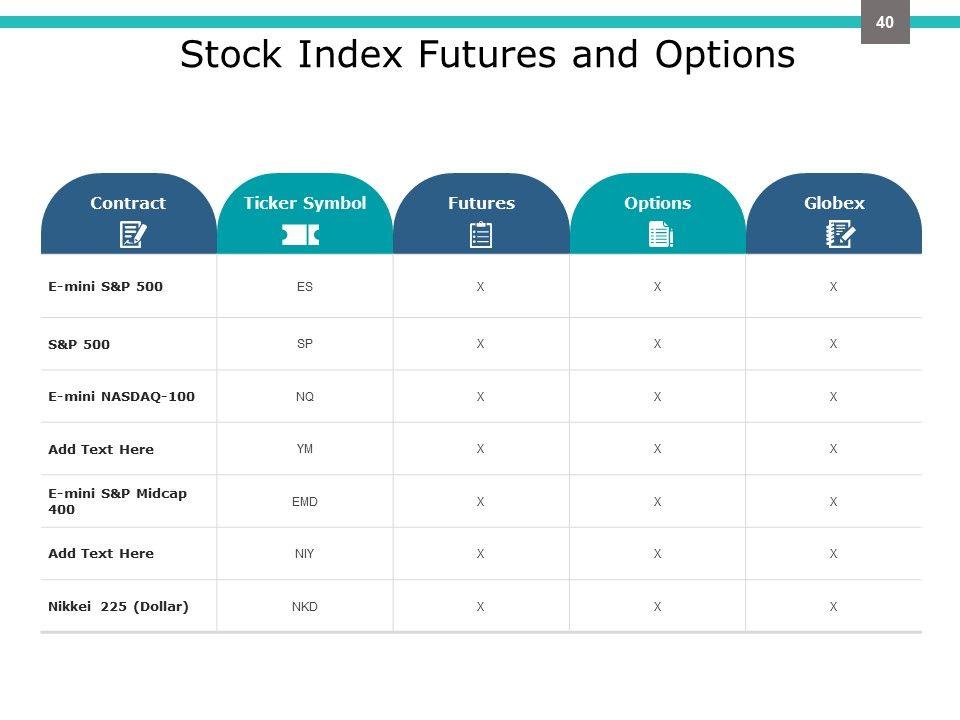Select the E-mini S&P 500 row label

[x=105, y=287]
